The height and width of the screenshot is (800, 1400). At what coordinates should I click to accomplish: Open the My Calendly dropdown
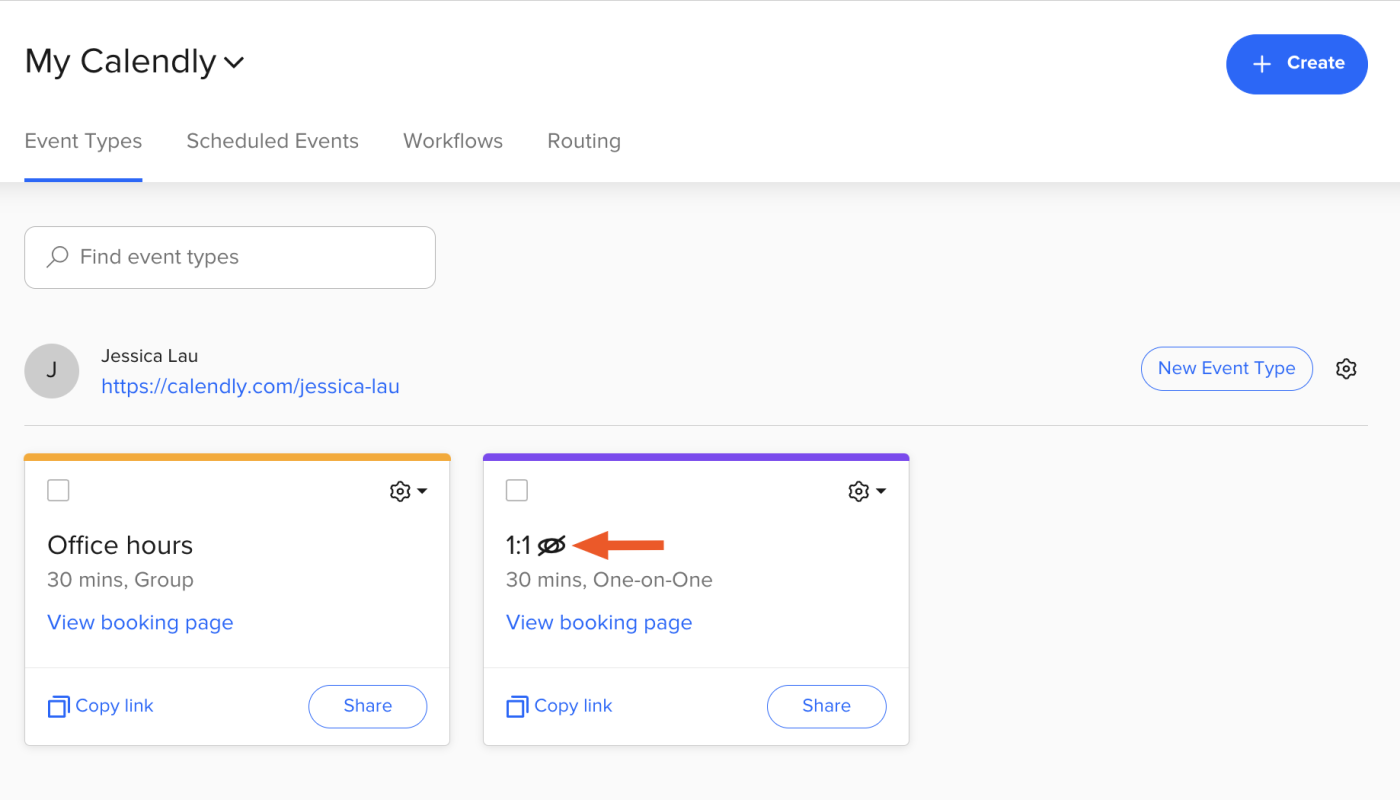click(135, 62)
